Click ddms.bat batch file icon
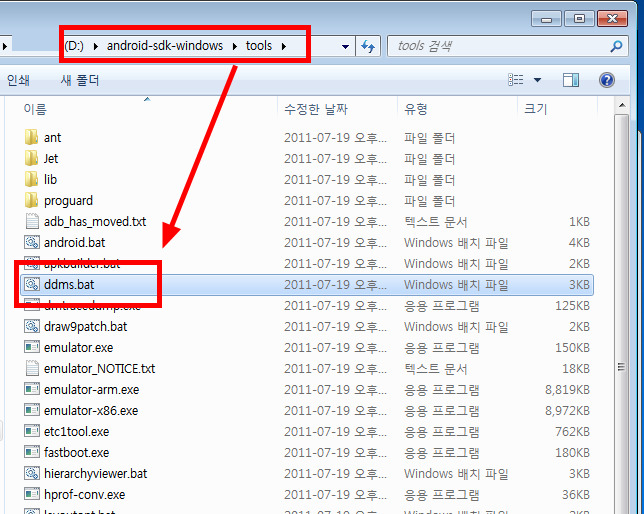The width and height of the screenshot is (644, 514). [x=32, y=284]
